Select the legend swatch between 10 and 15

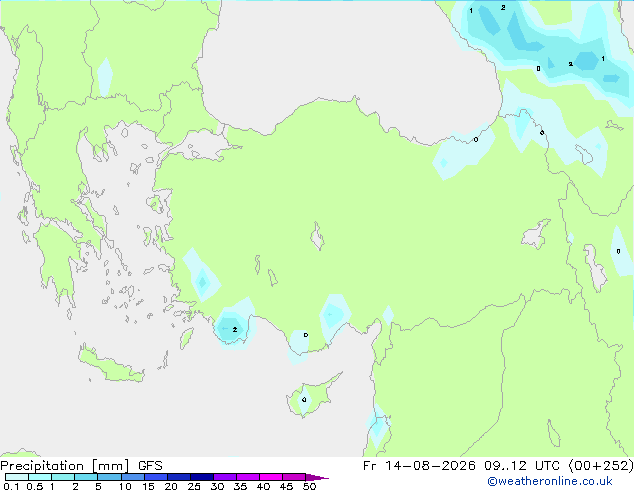pyautogui.click(x=133, y=477)
